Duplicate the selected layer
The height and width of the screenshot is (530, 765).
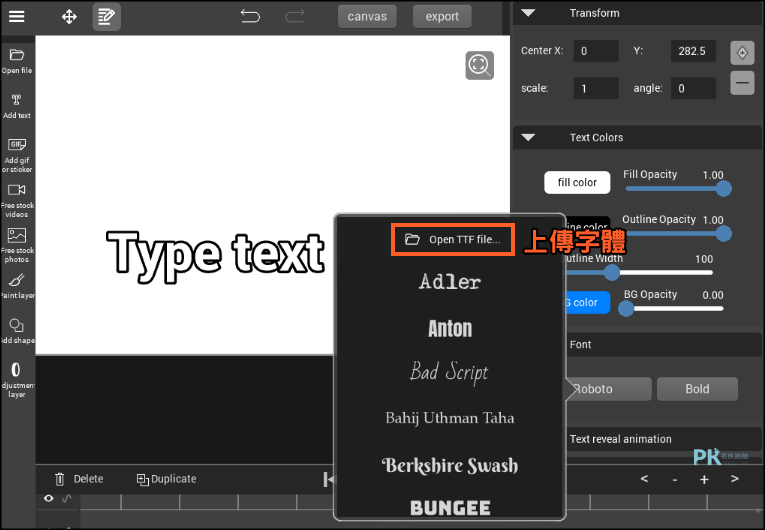coord(166,479)
